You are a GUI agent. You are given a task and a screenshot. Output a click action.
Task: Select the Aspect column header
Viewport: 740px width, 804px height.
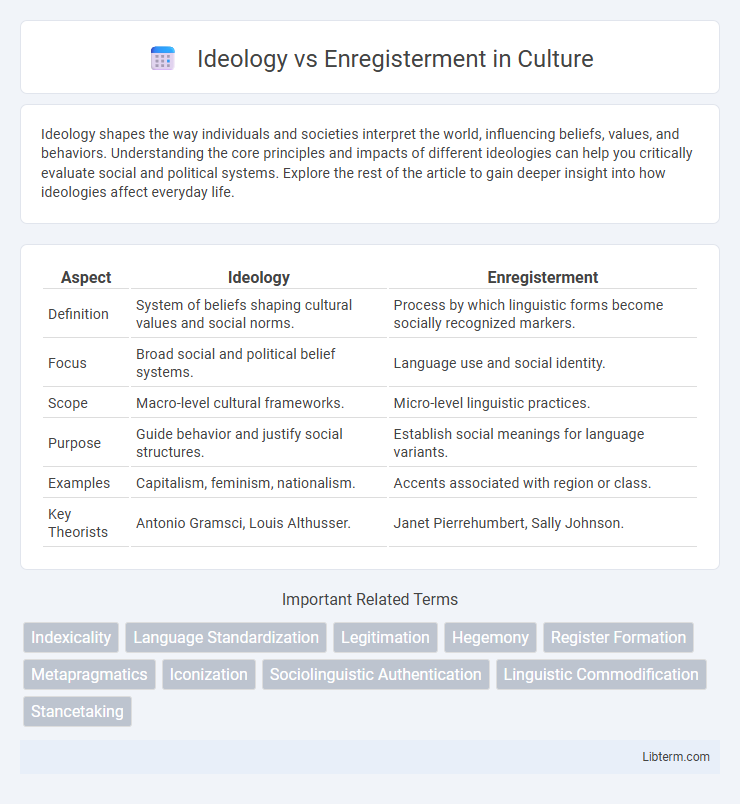pyautogui.click(x=86, y=277)
